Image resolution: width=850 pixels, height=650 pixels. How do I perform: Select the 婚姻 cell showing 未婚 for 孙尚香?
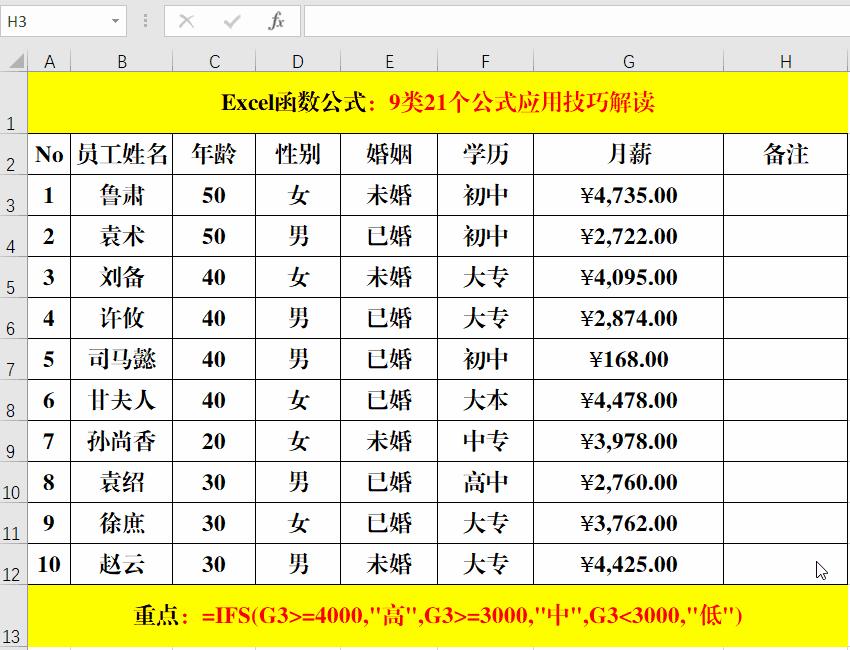click(389, 441)
